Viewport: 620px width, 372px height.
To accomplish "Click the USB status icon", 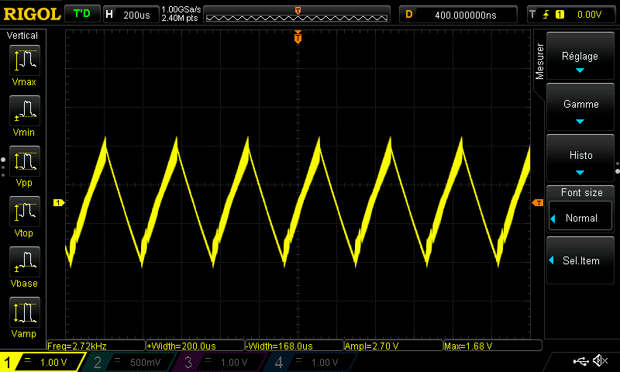I will click(581, 361).
